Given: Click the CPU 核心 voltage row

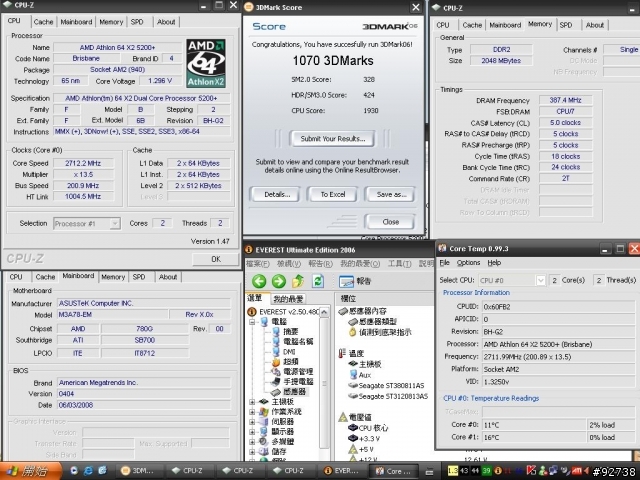Looking at the screenshot, I should point(369,428).
